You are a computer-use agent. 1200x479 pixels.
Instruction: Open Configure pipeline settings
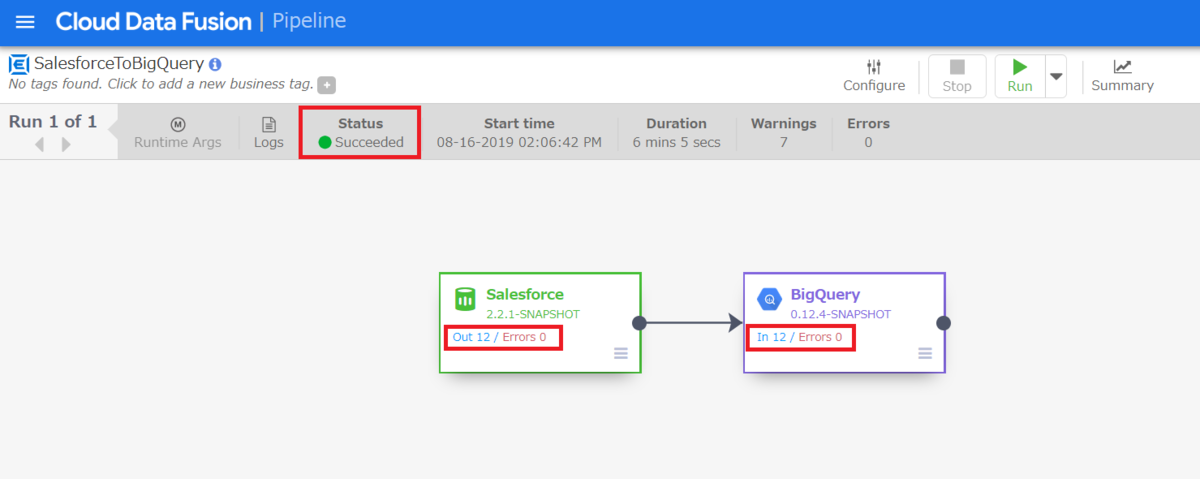coord(874,76)
